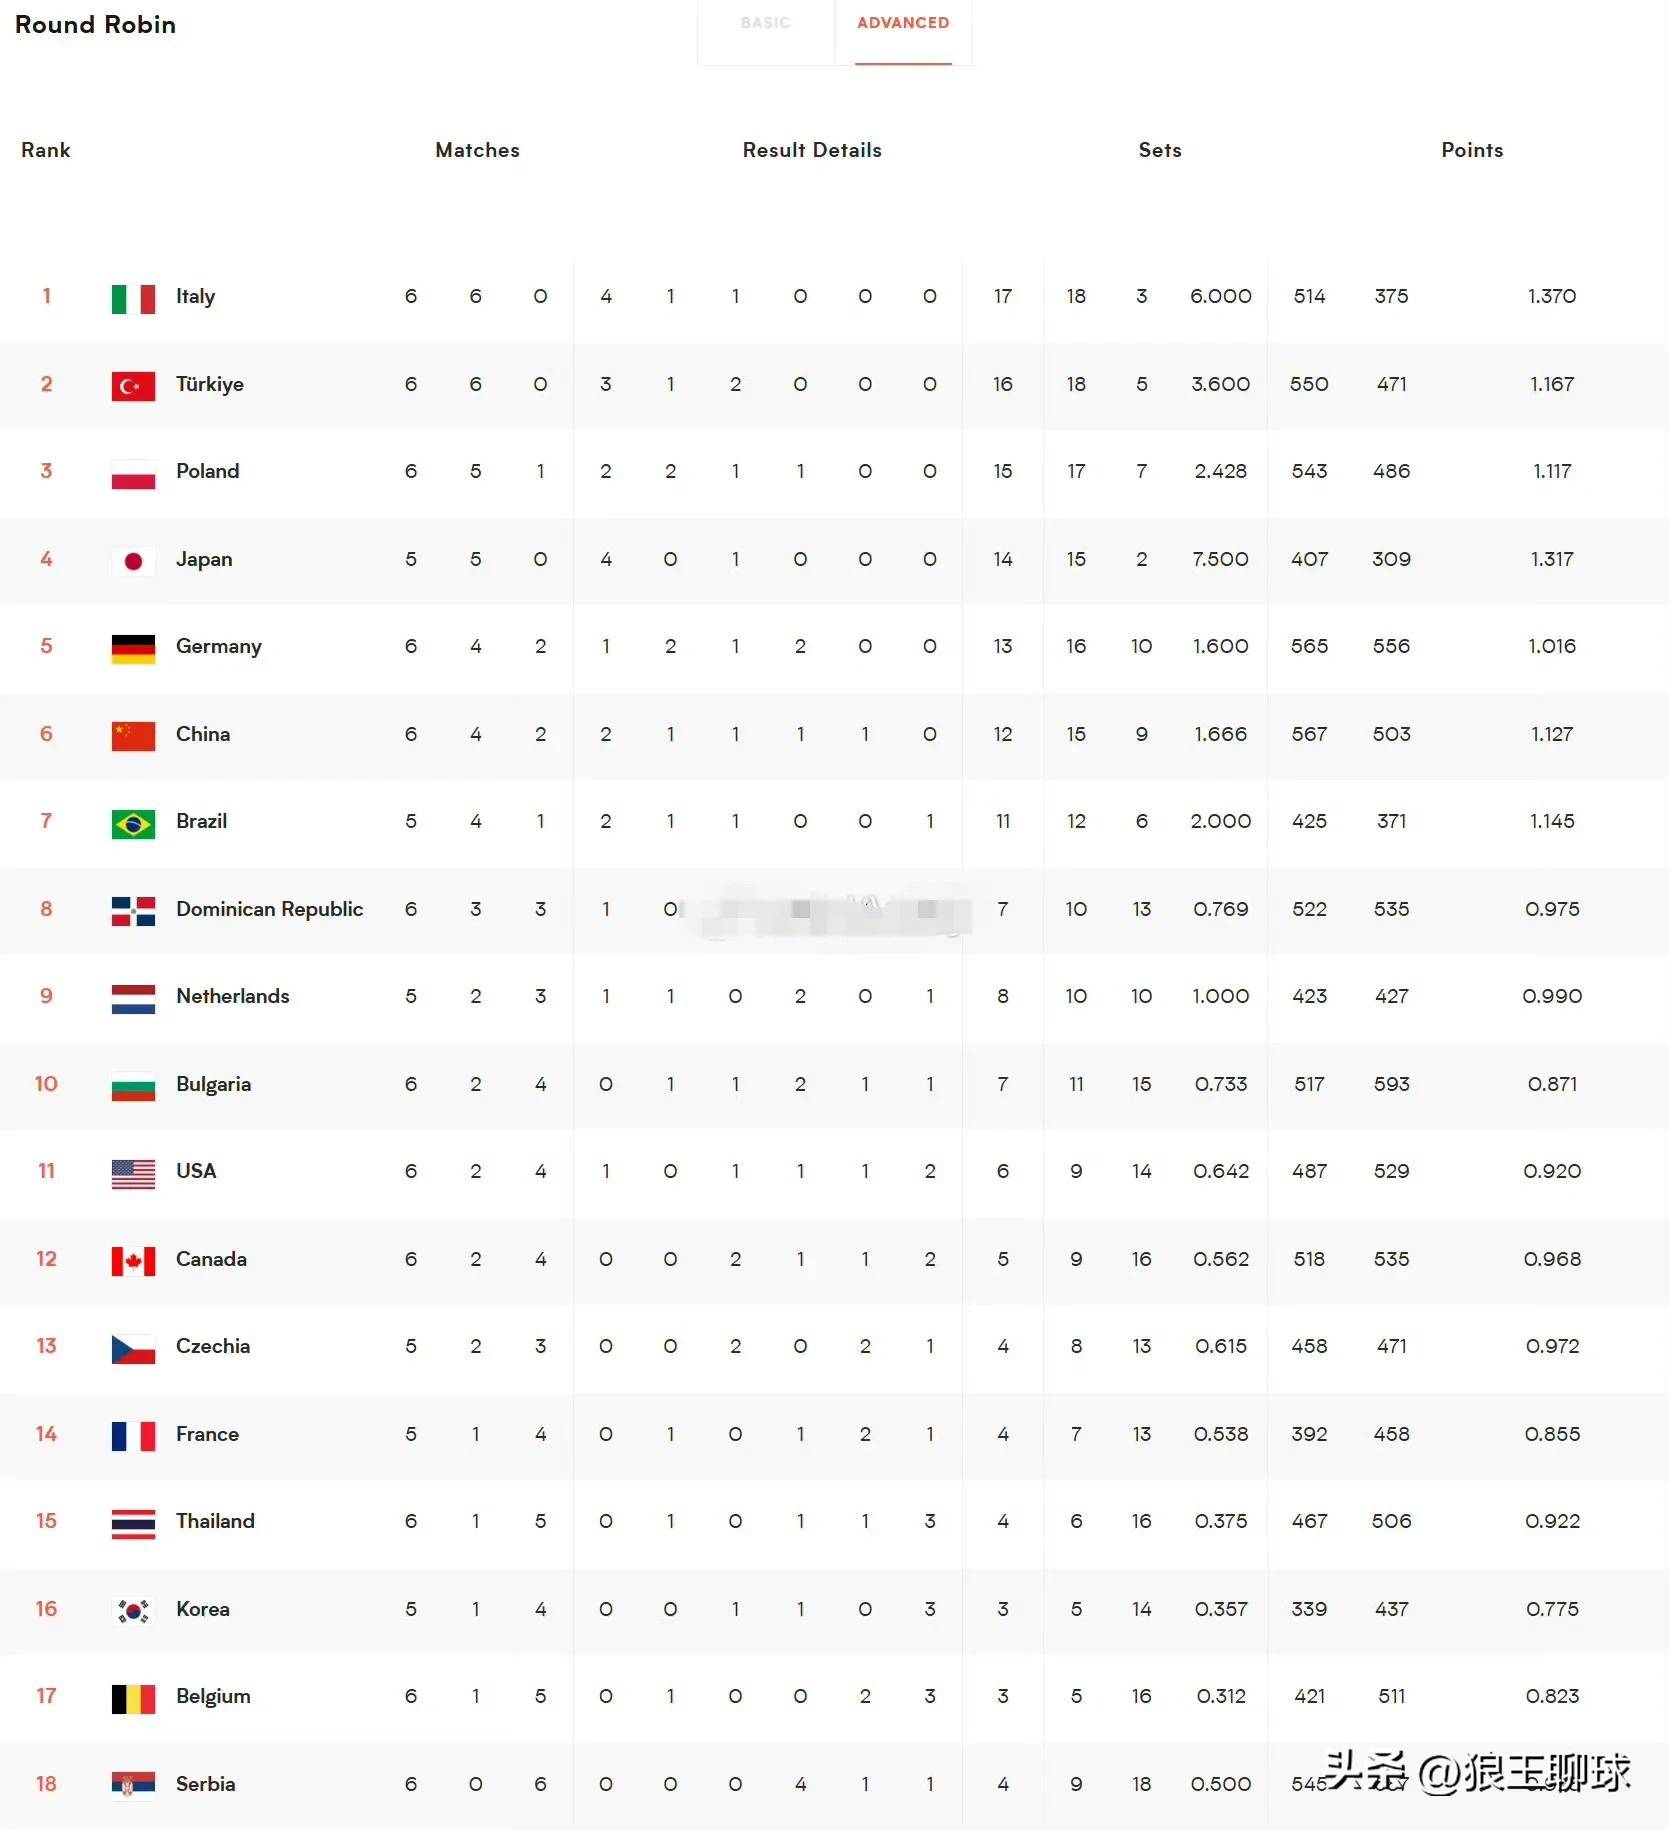The image size is (1669, 1830).
Task: Click the Thailand team name
Action: click(x=215, y=1521)
